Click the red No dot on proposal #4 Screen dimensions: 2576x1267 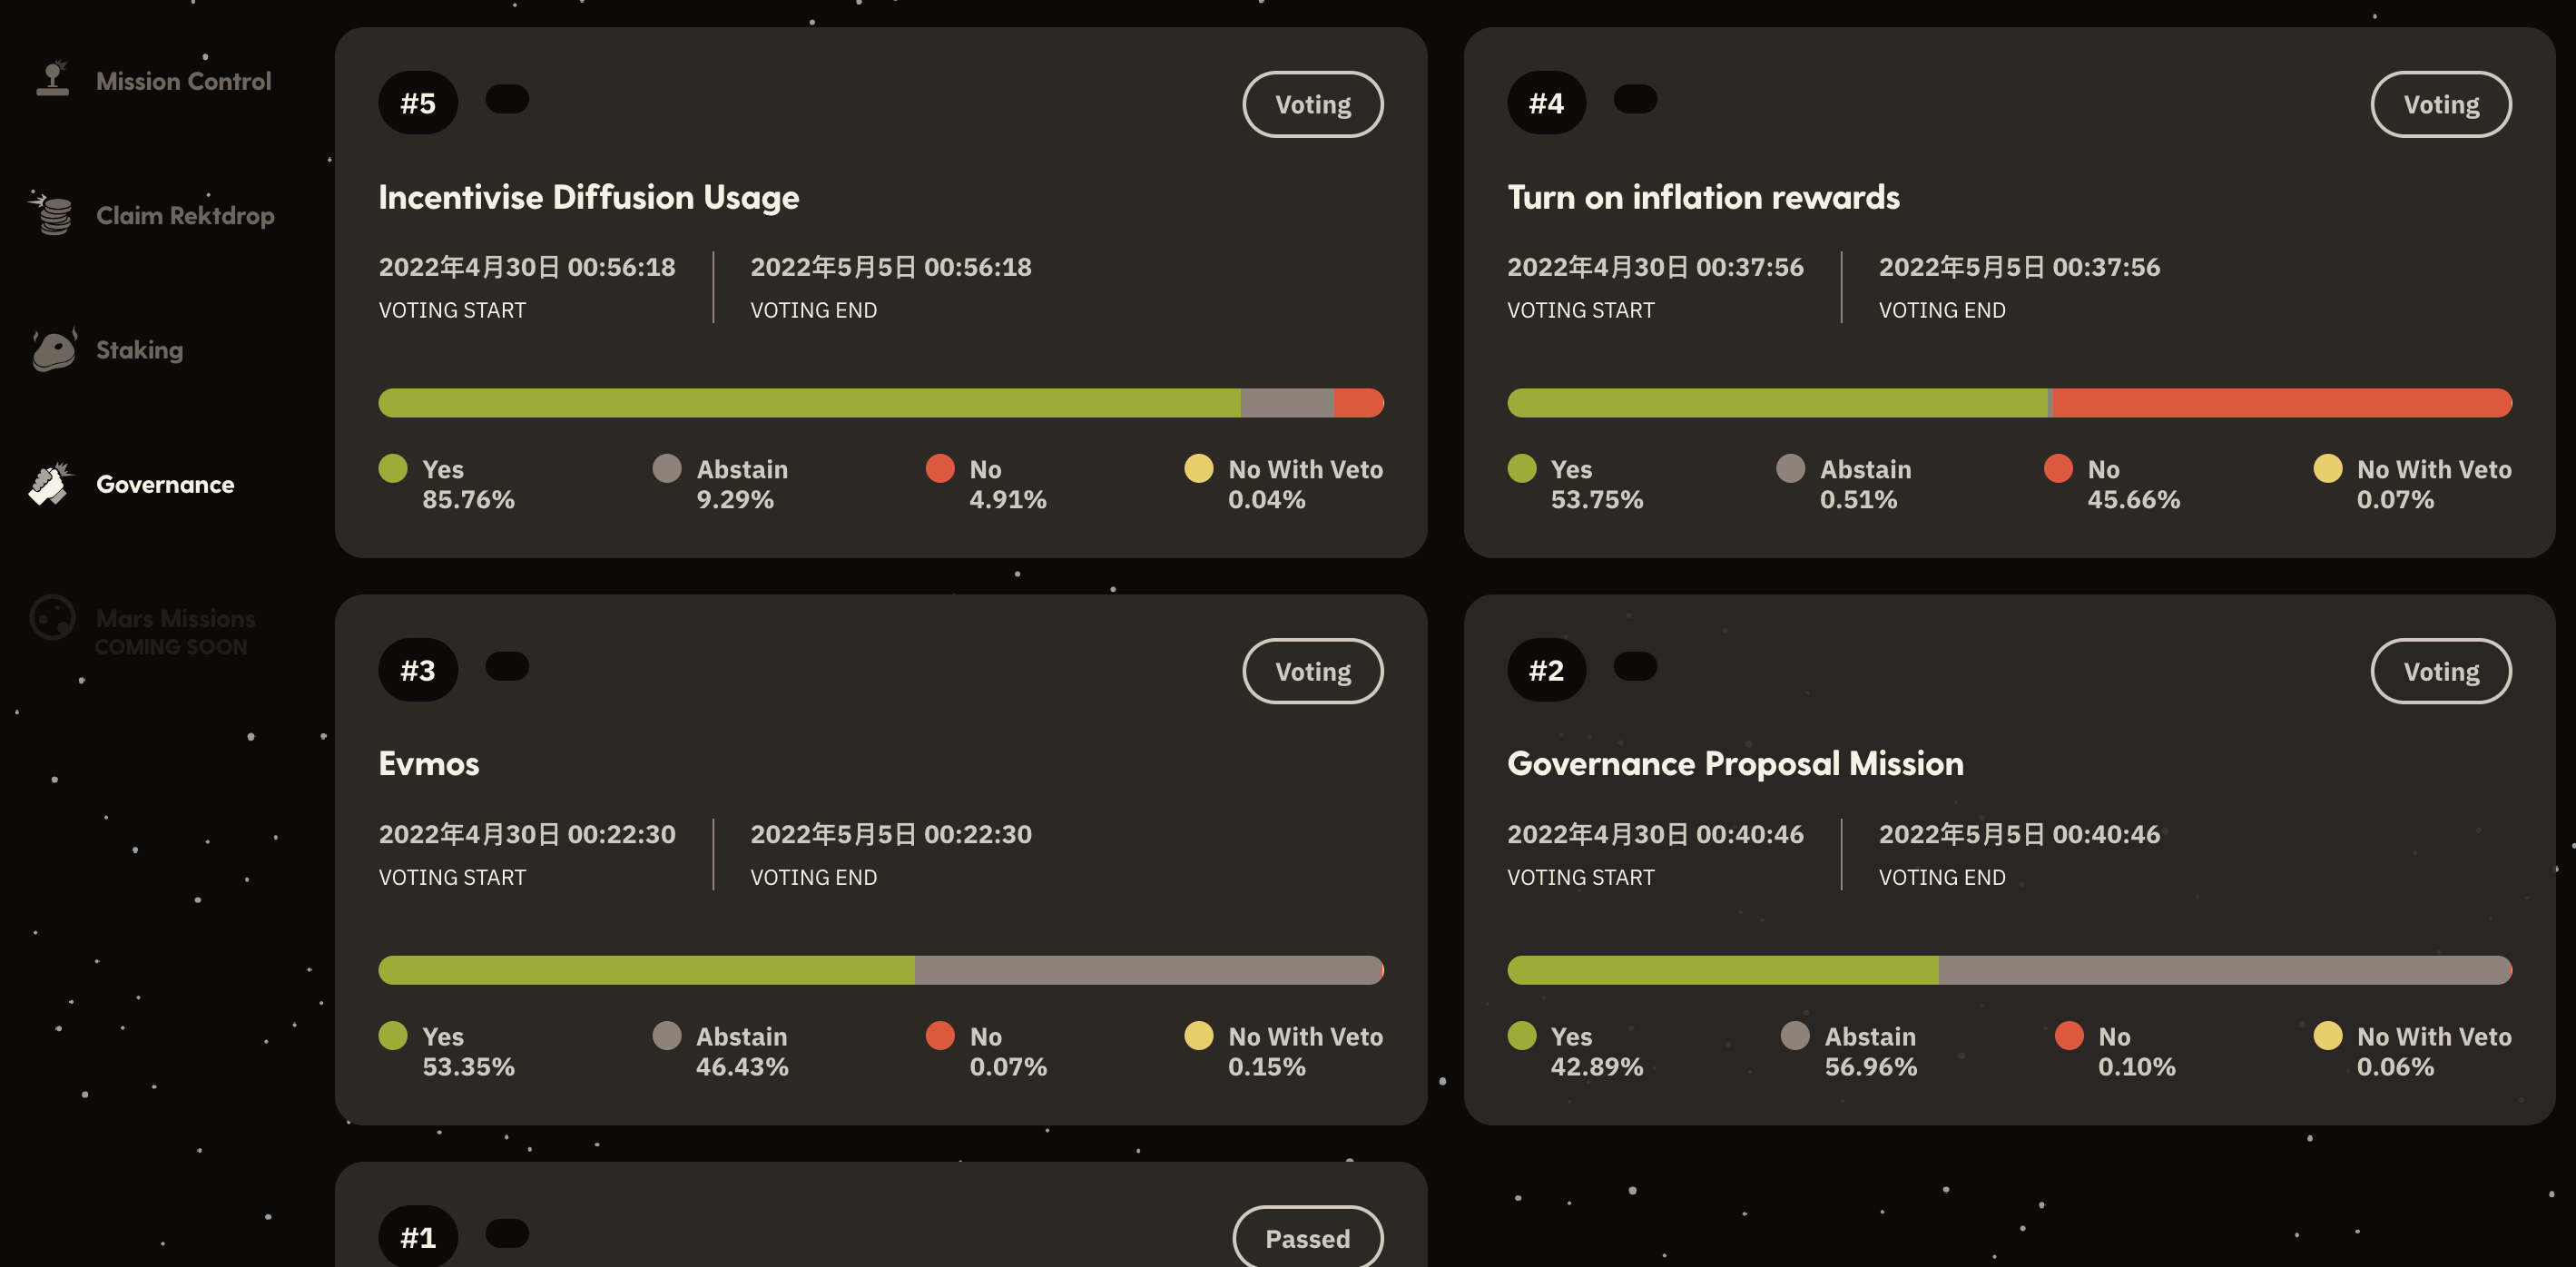(2058, 468)
